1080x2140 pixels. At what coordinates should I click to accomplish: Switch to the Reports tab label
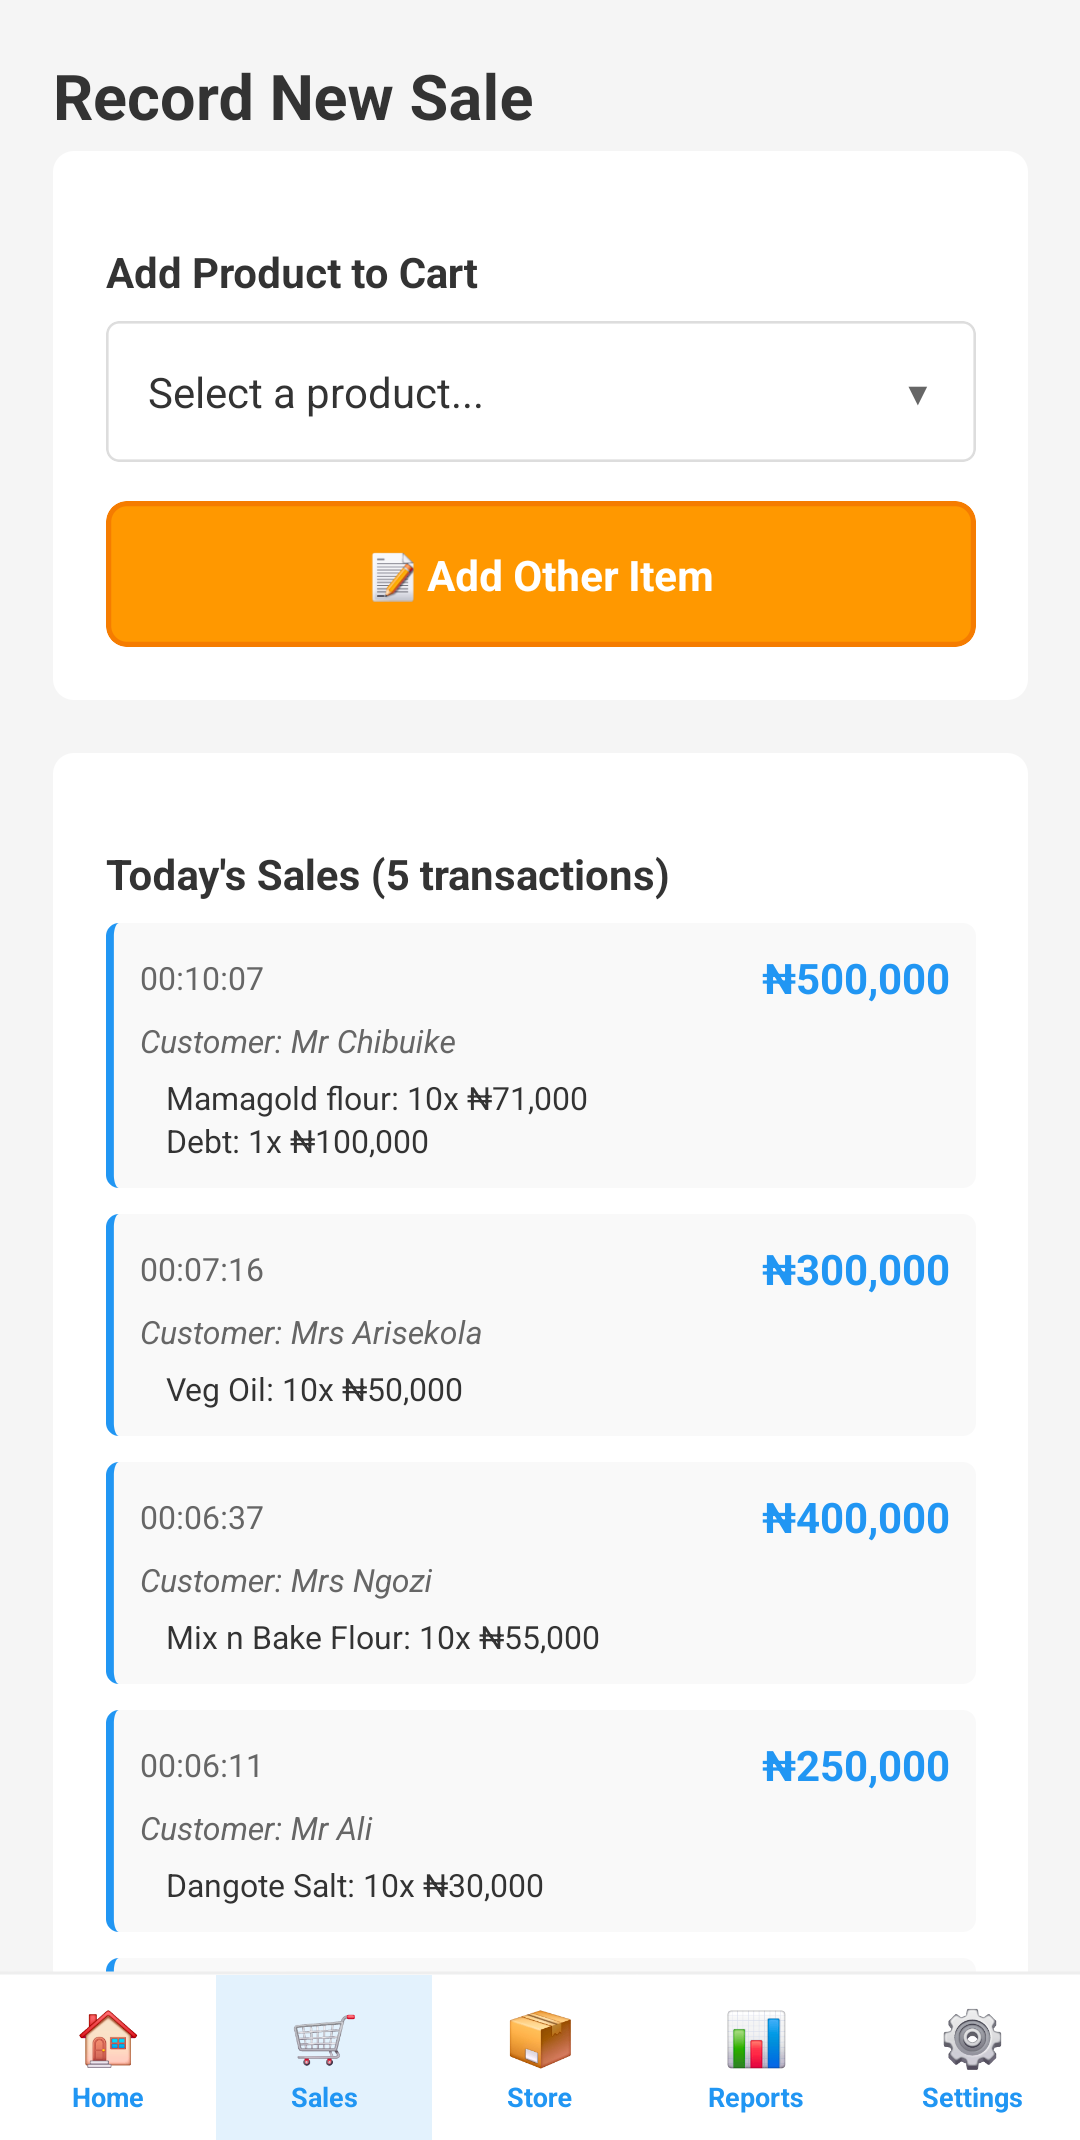pyautogui.click(x=756, y=2098)
